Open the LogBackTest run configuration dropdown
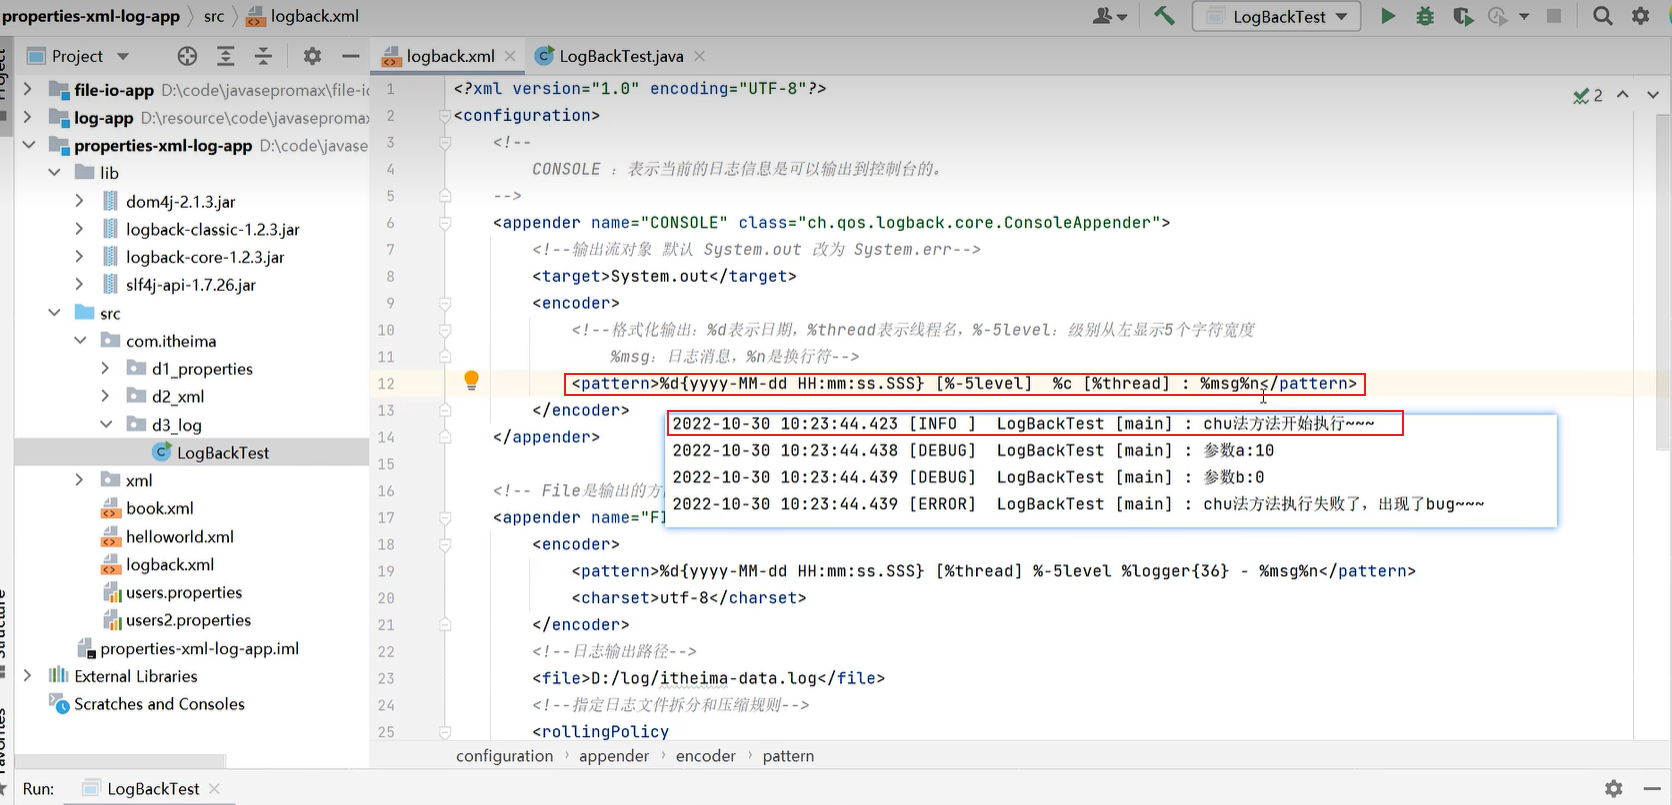The image size is (1672, 805). pyautogui.click(x=1277, y=16)
